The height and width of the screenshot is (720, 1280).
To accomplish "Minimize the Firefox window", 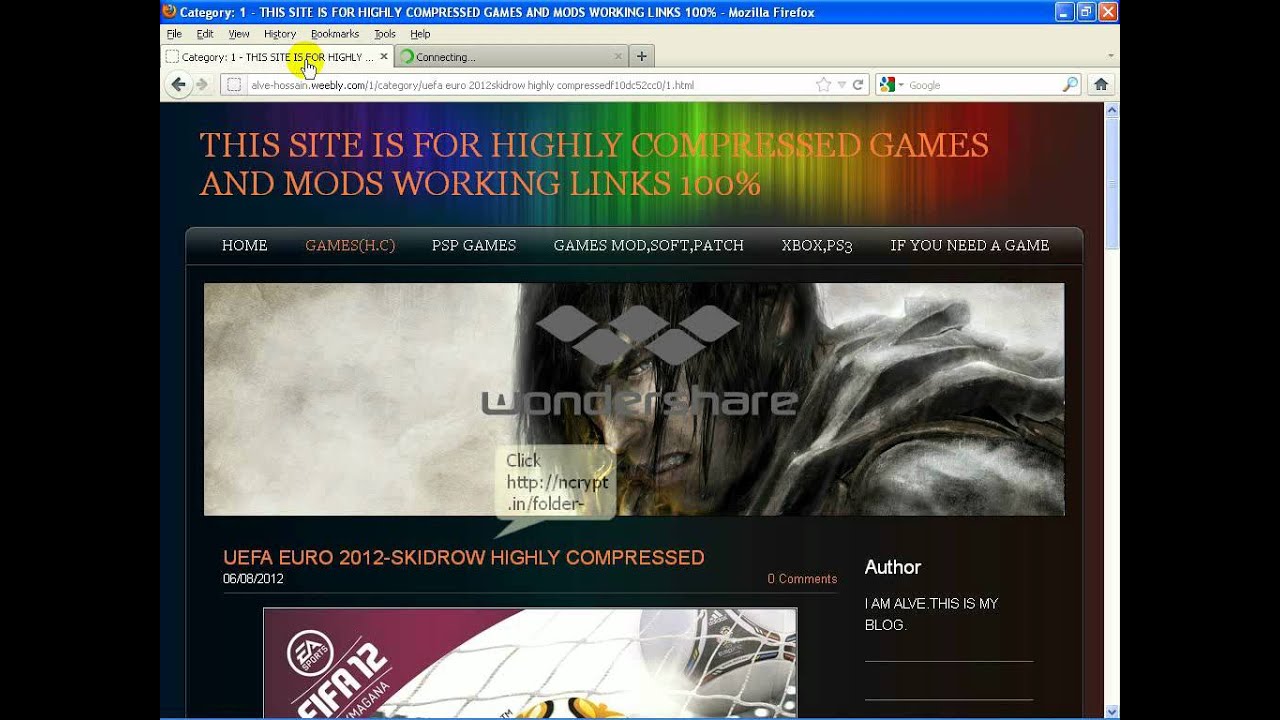I will [x=1065, y=12].
